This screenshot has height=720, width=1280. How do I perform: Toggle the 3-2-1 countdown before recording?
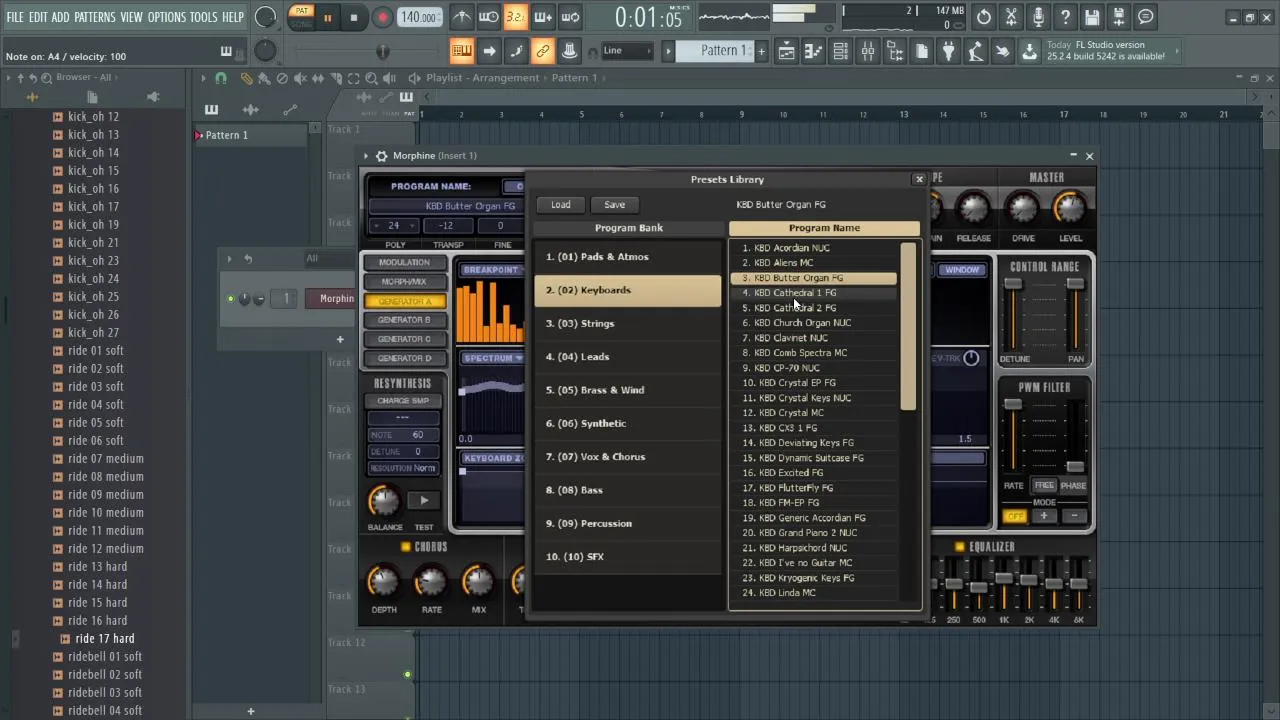click(516, 17)
